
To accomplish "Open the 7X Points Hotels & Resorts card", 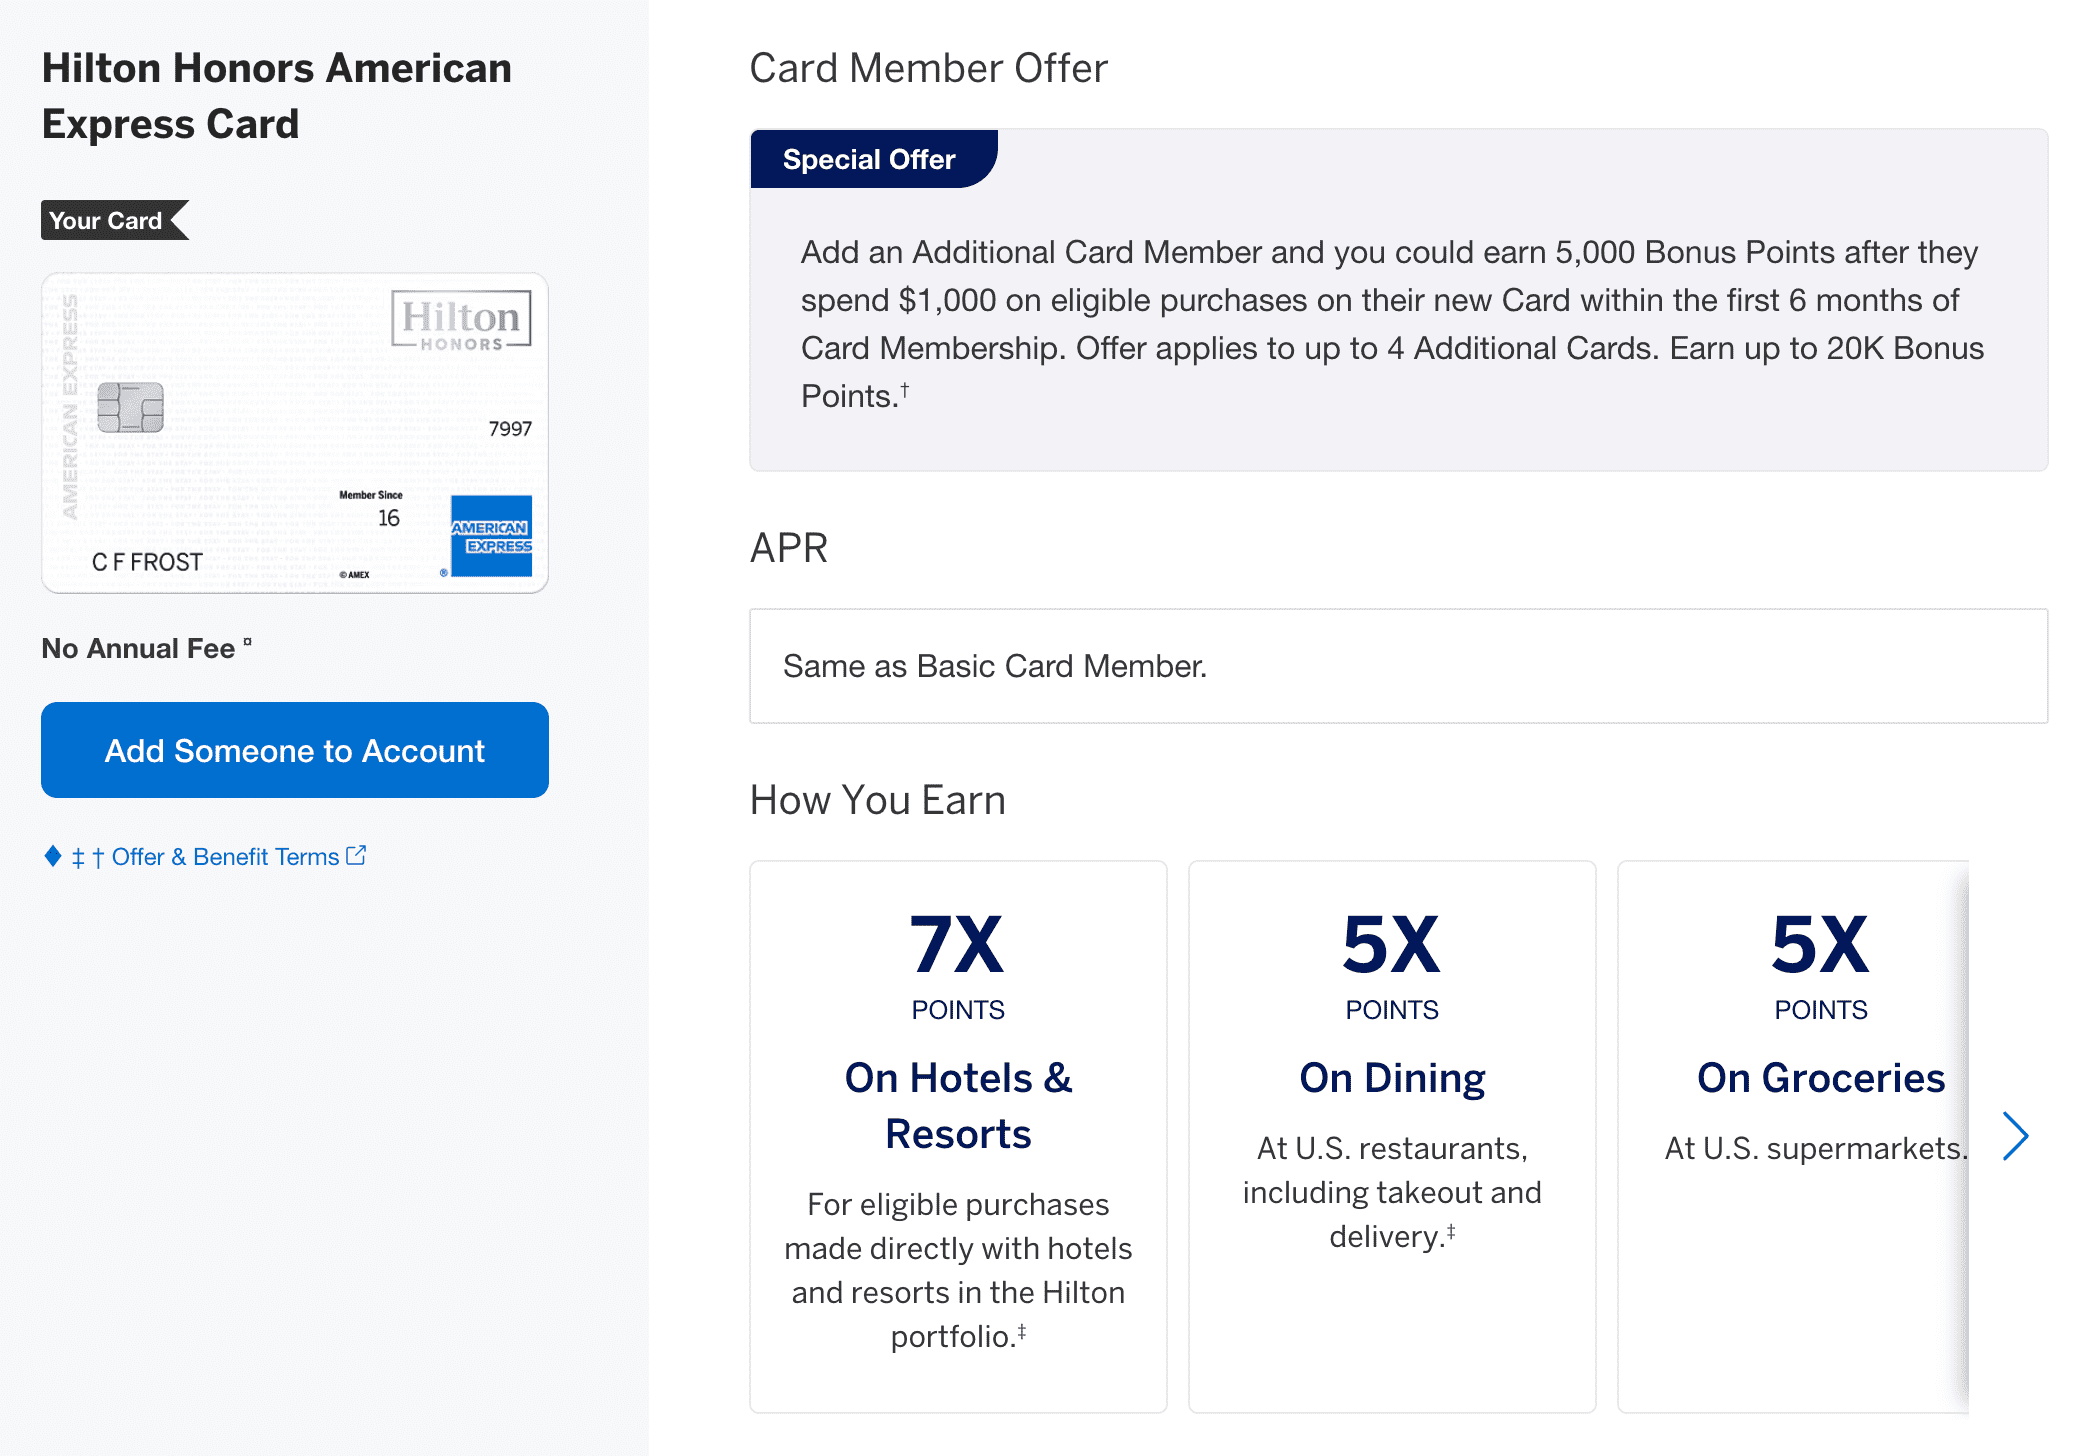I will click(958, 1136).
